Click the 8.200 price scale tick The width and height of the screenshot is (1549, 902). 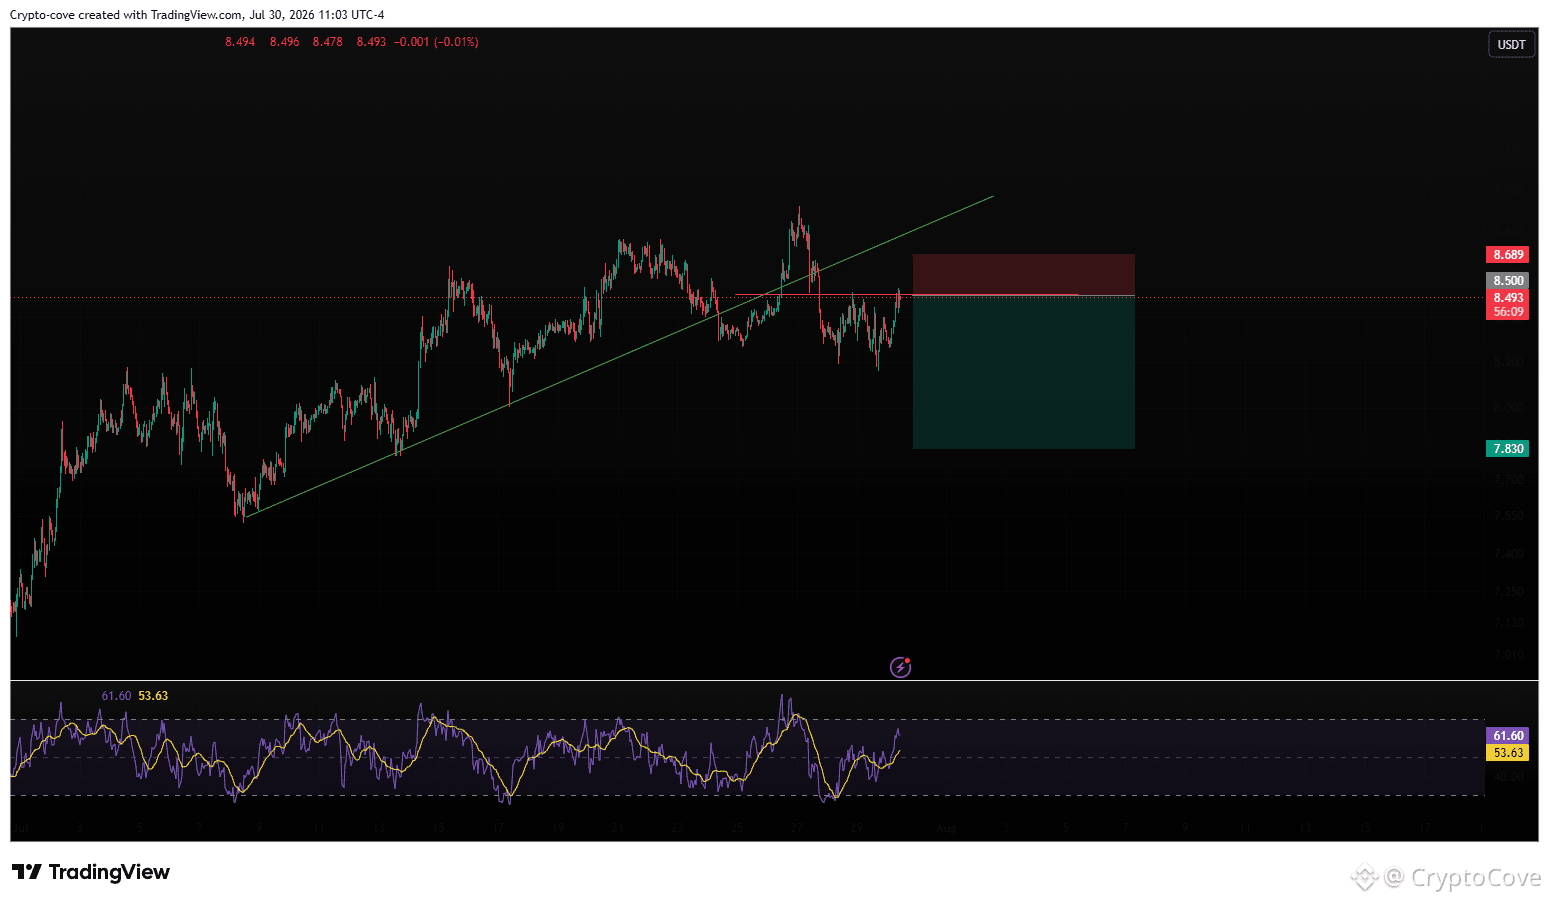(x=1508, y=362)
